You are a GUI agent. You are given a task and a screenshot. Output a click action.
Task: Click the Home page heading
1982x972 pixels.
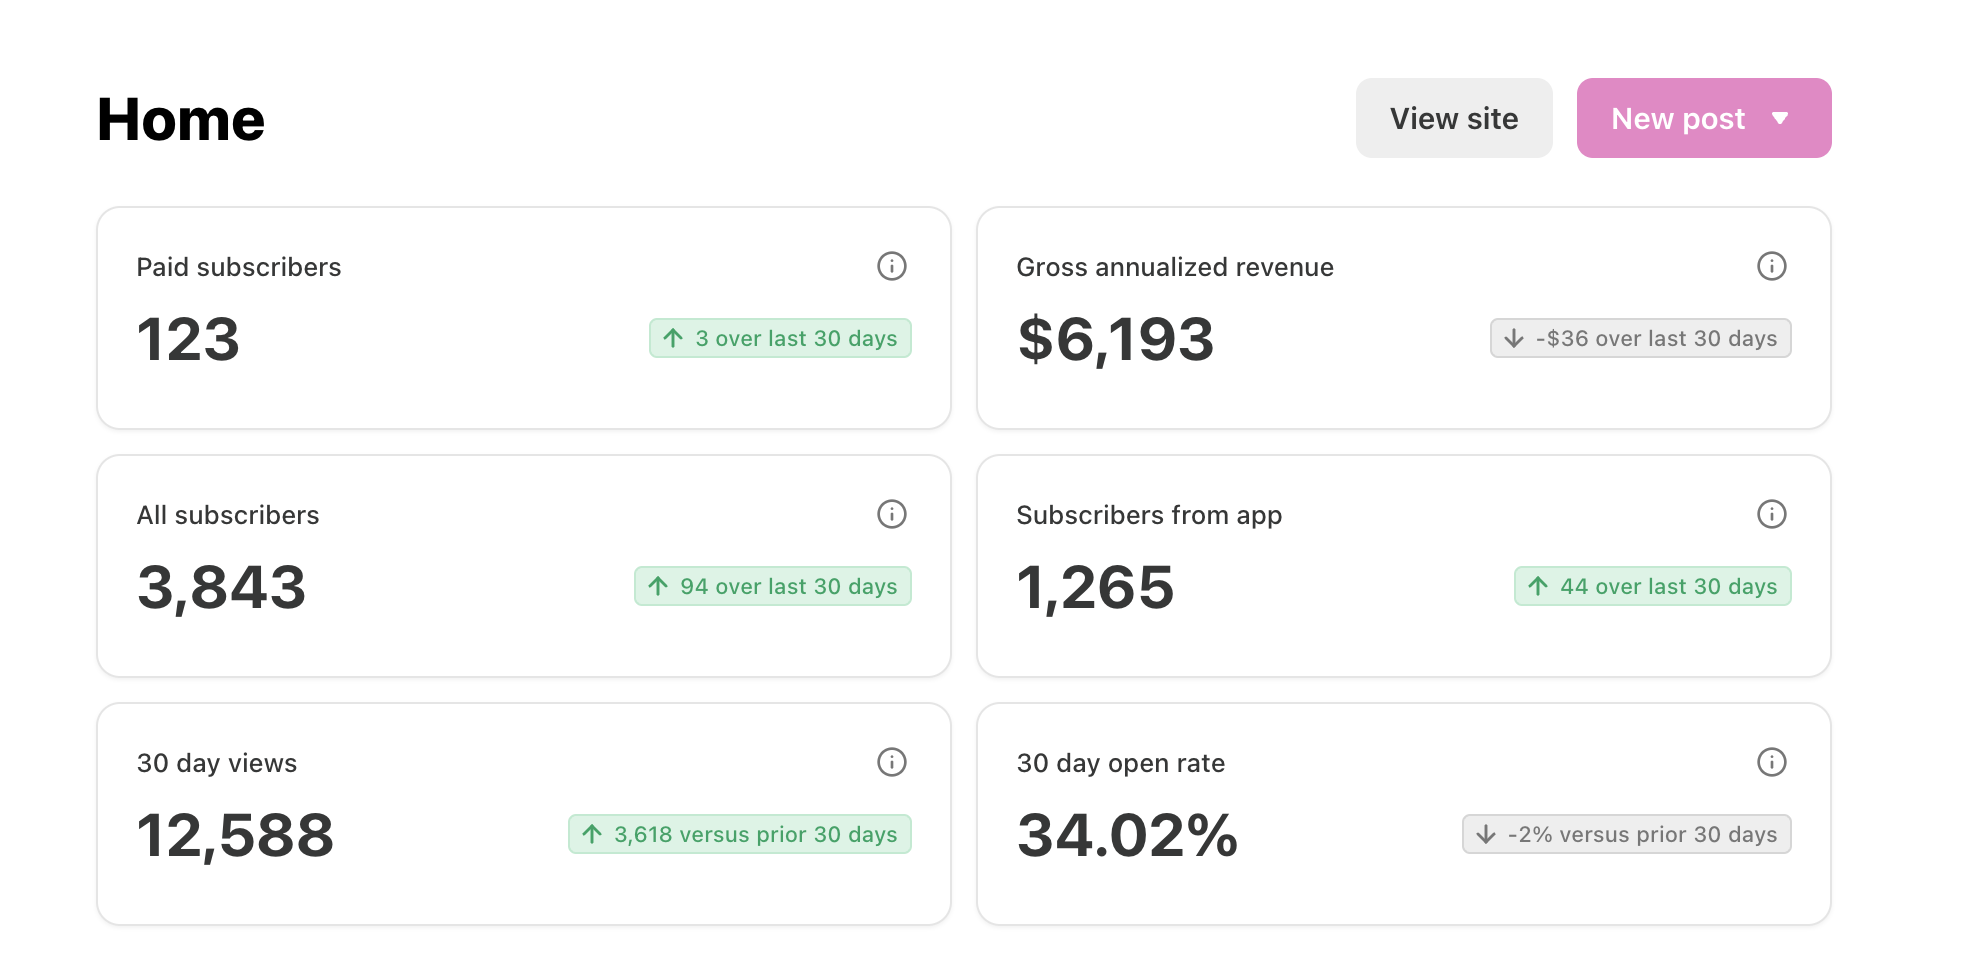coord(181,120)
